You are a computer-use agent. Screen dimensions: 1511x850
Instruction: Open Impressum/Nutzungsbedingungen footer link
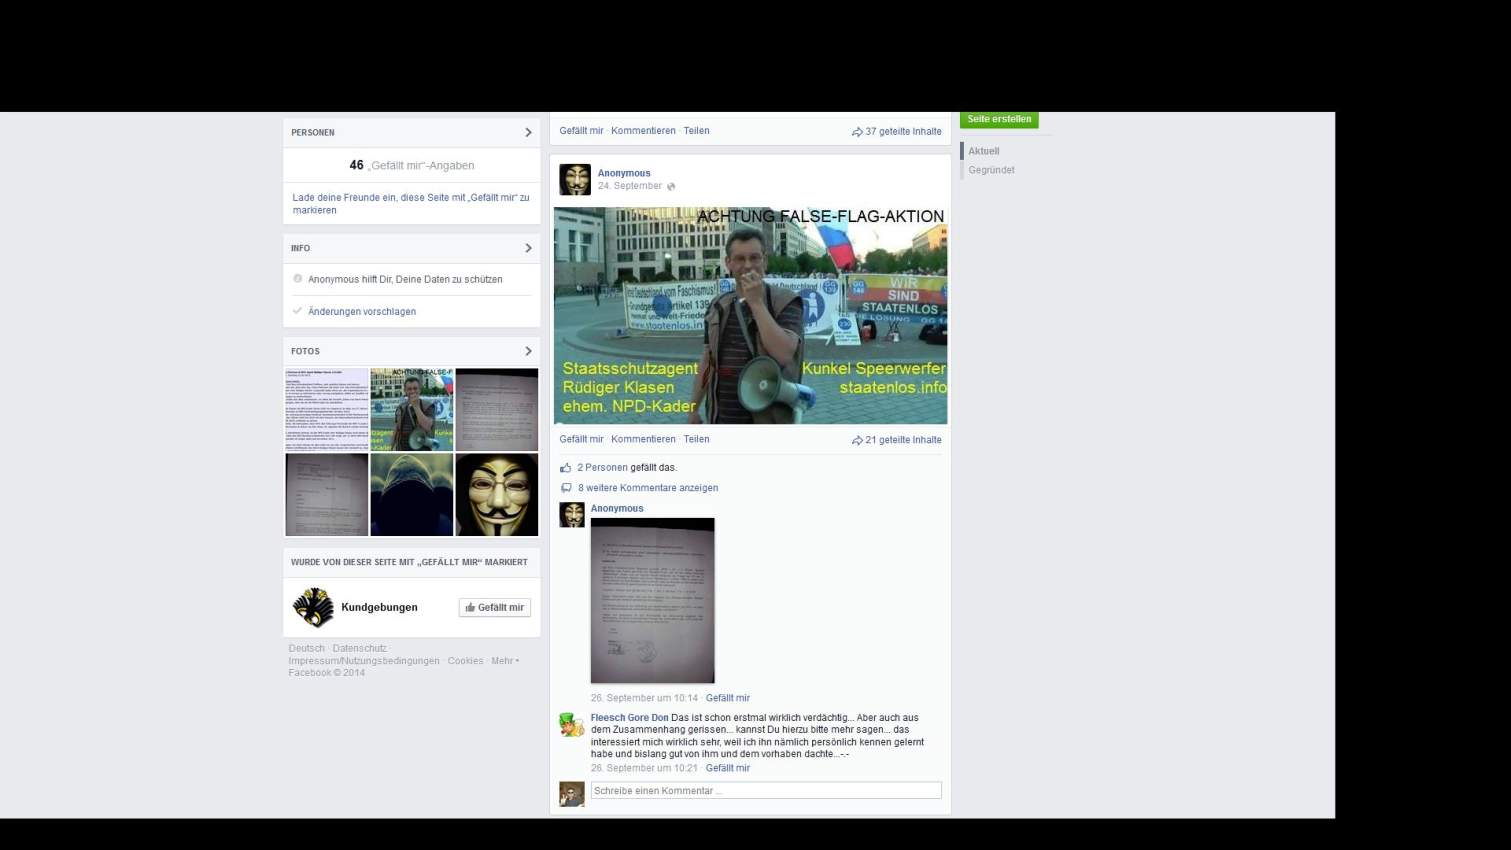pos(364,660)
